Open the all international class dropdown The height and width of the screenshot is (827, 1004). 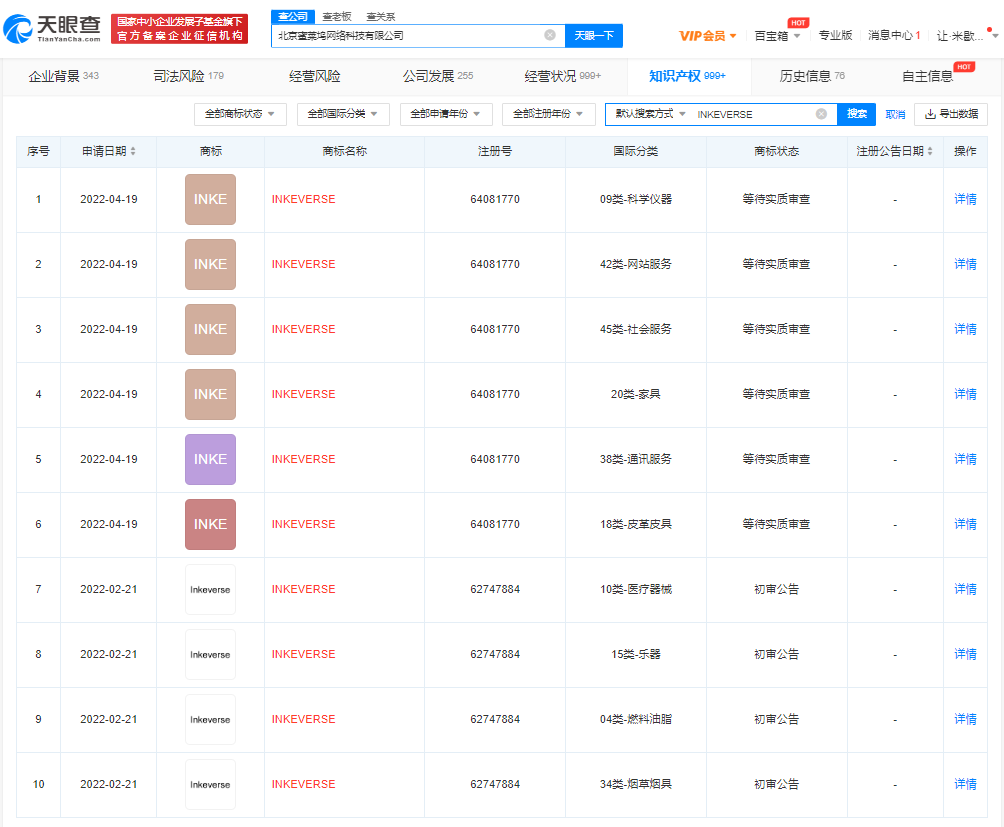343,114
